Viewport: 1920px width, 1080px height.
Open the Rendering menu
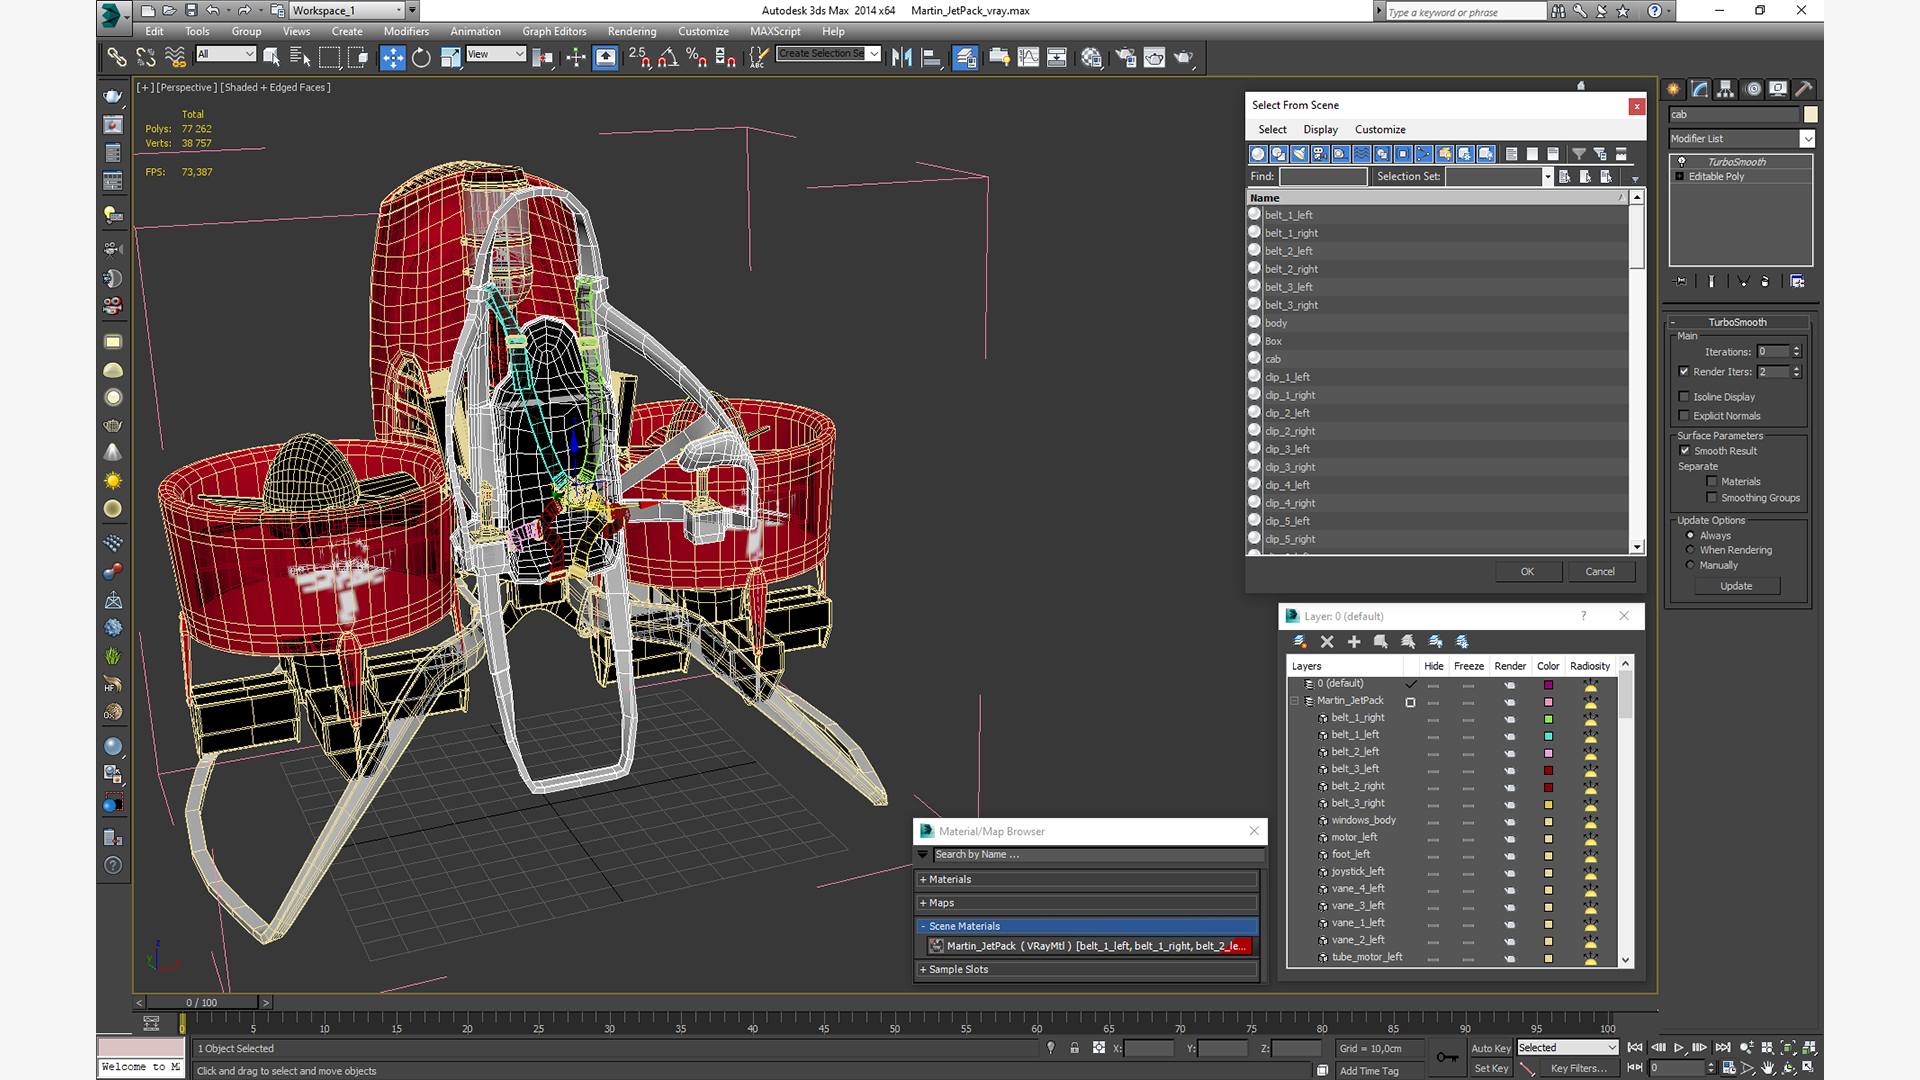point(632,31)
